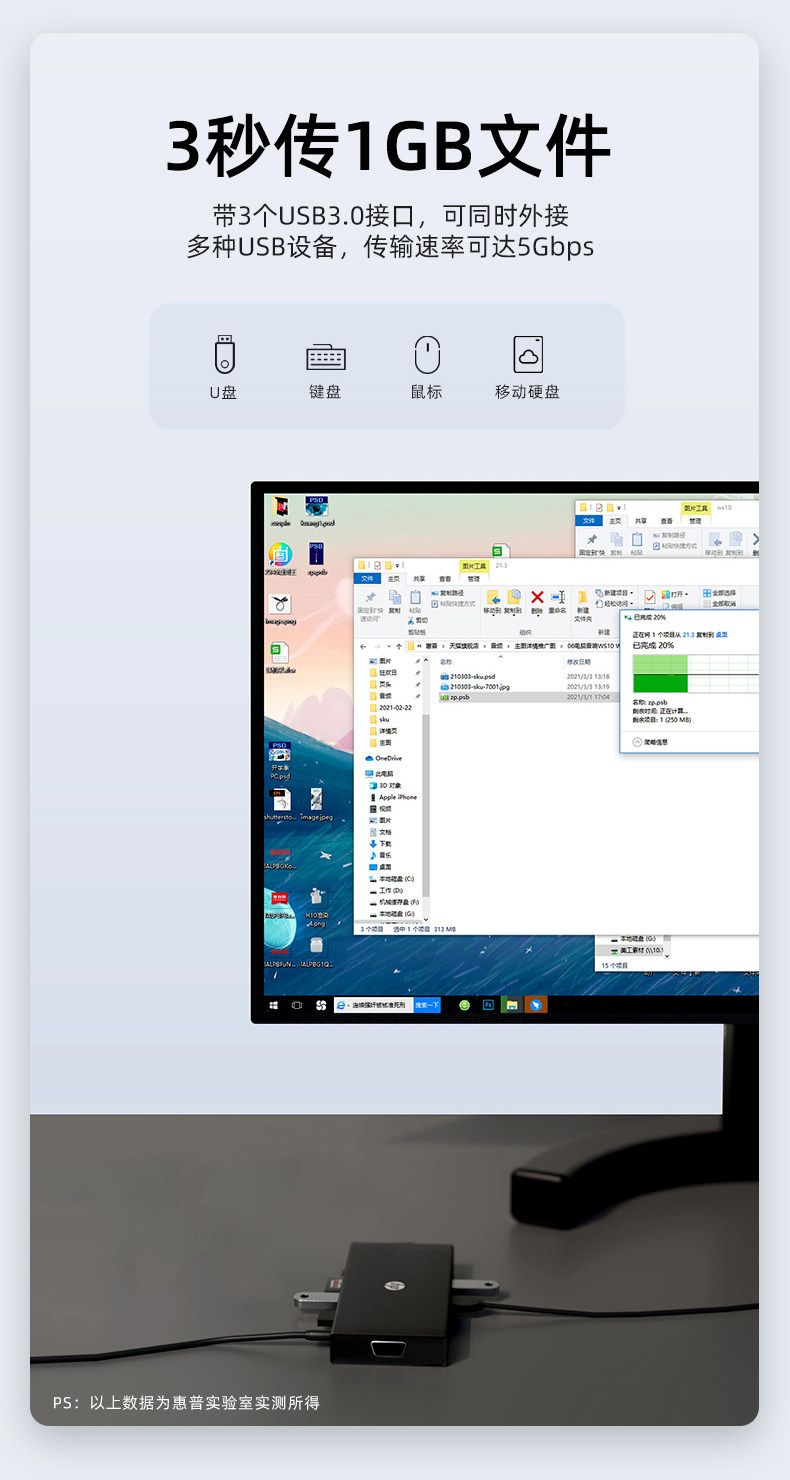Click 天猫旗舰店 in the address breadcrumb

[x=464, y=646]
